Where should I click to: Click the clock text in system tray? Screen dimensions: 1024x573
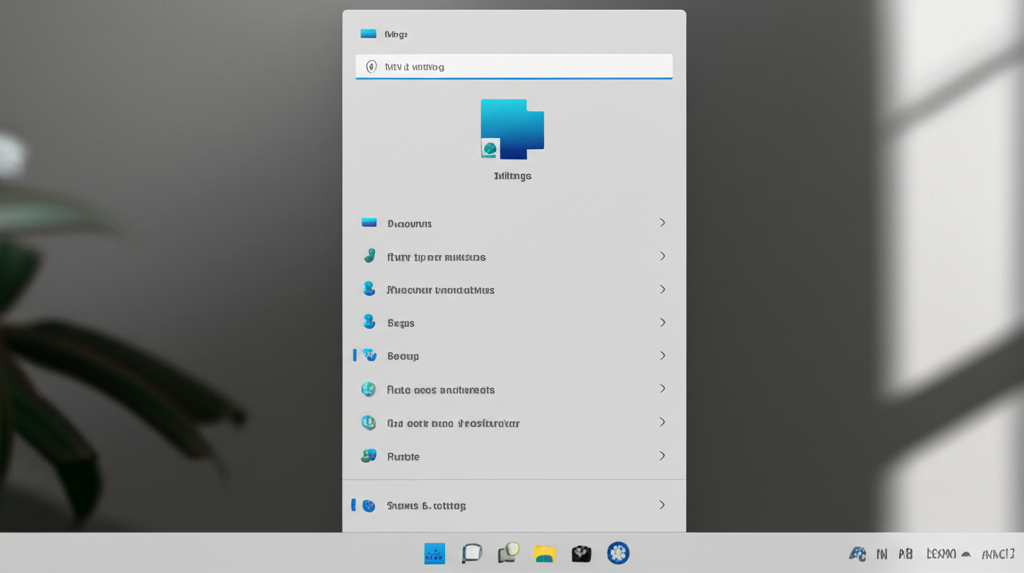click(x=998, y=553)
